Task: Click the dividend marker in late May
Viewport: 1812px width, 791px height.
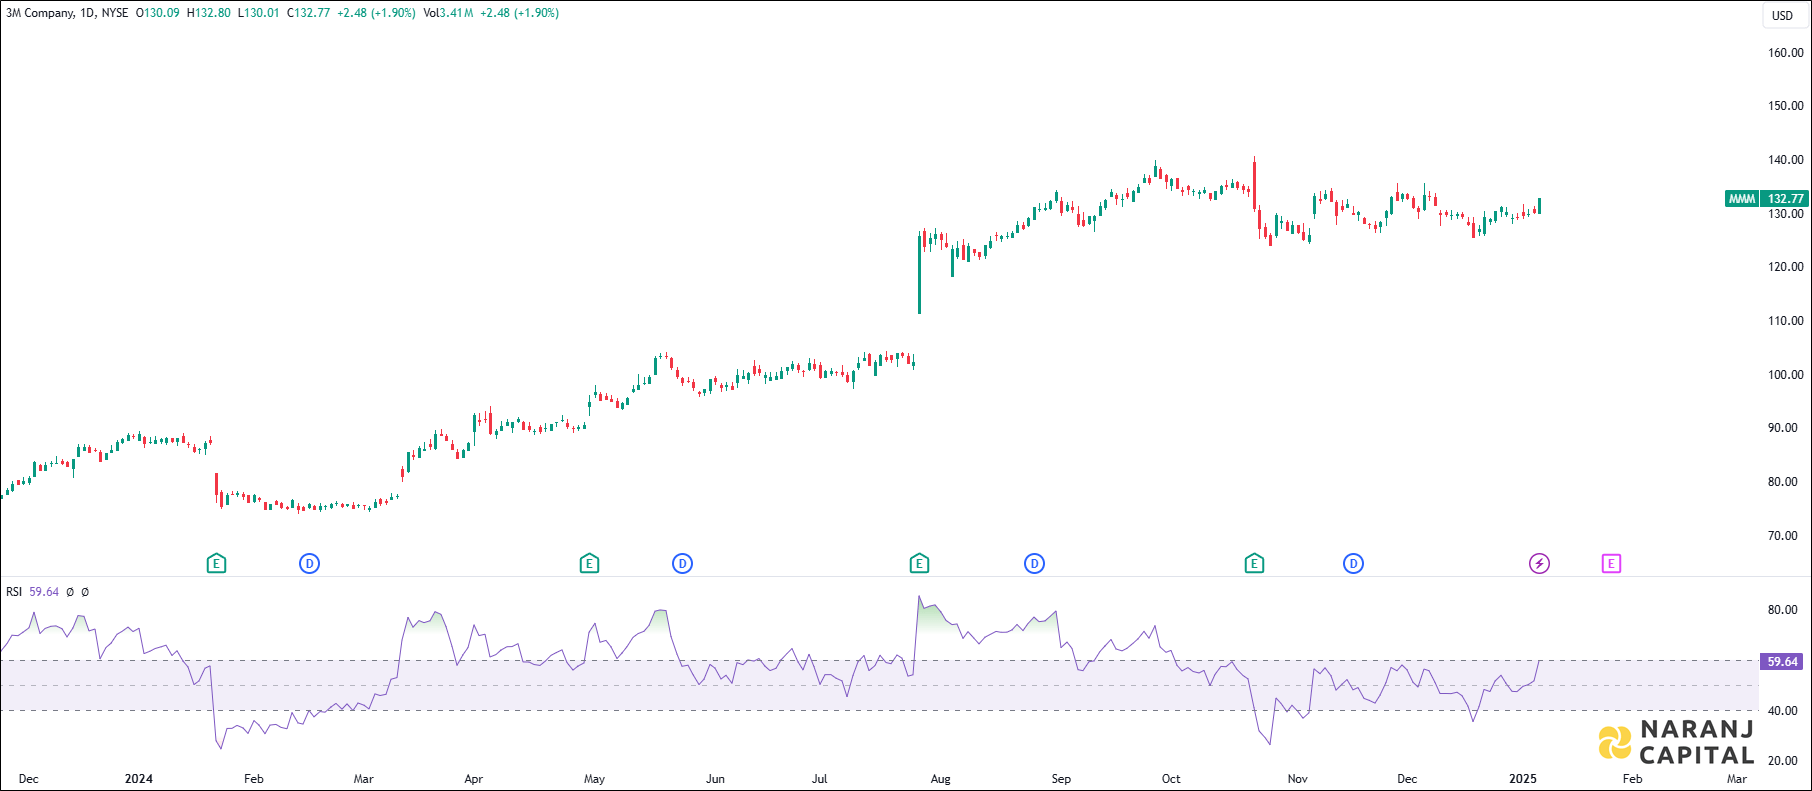Action: click(682, 564)
